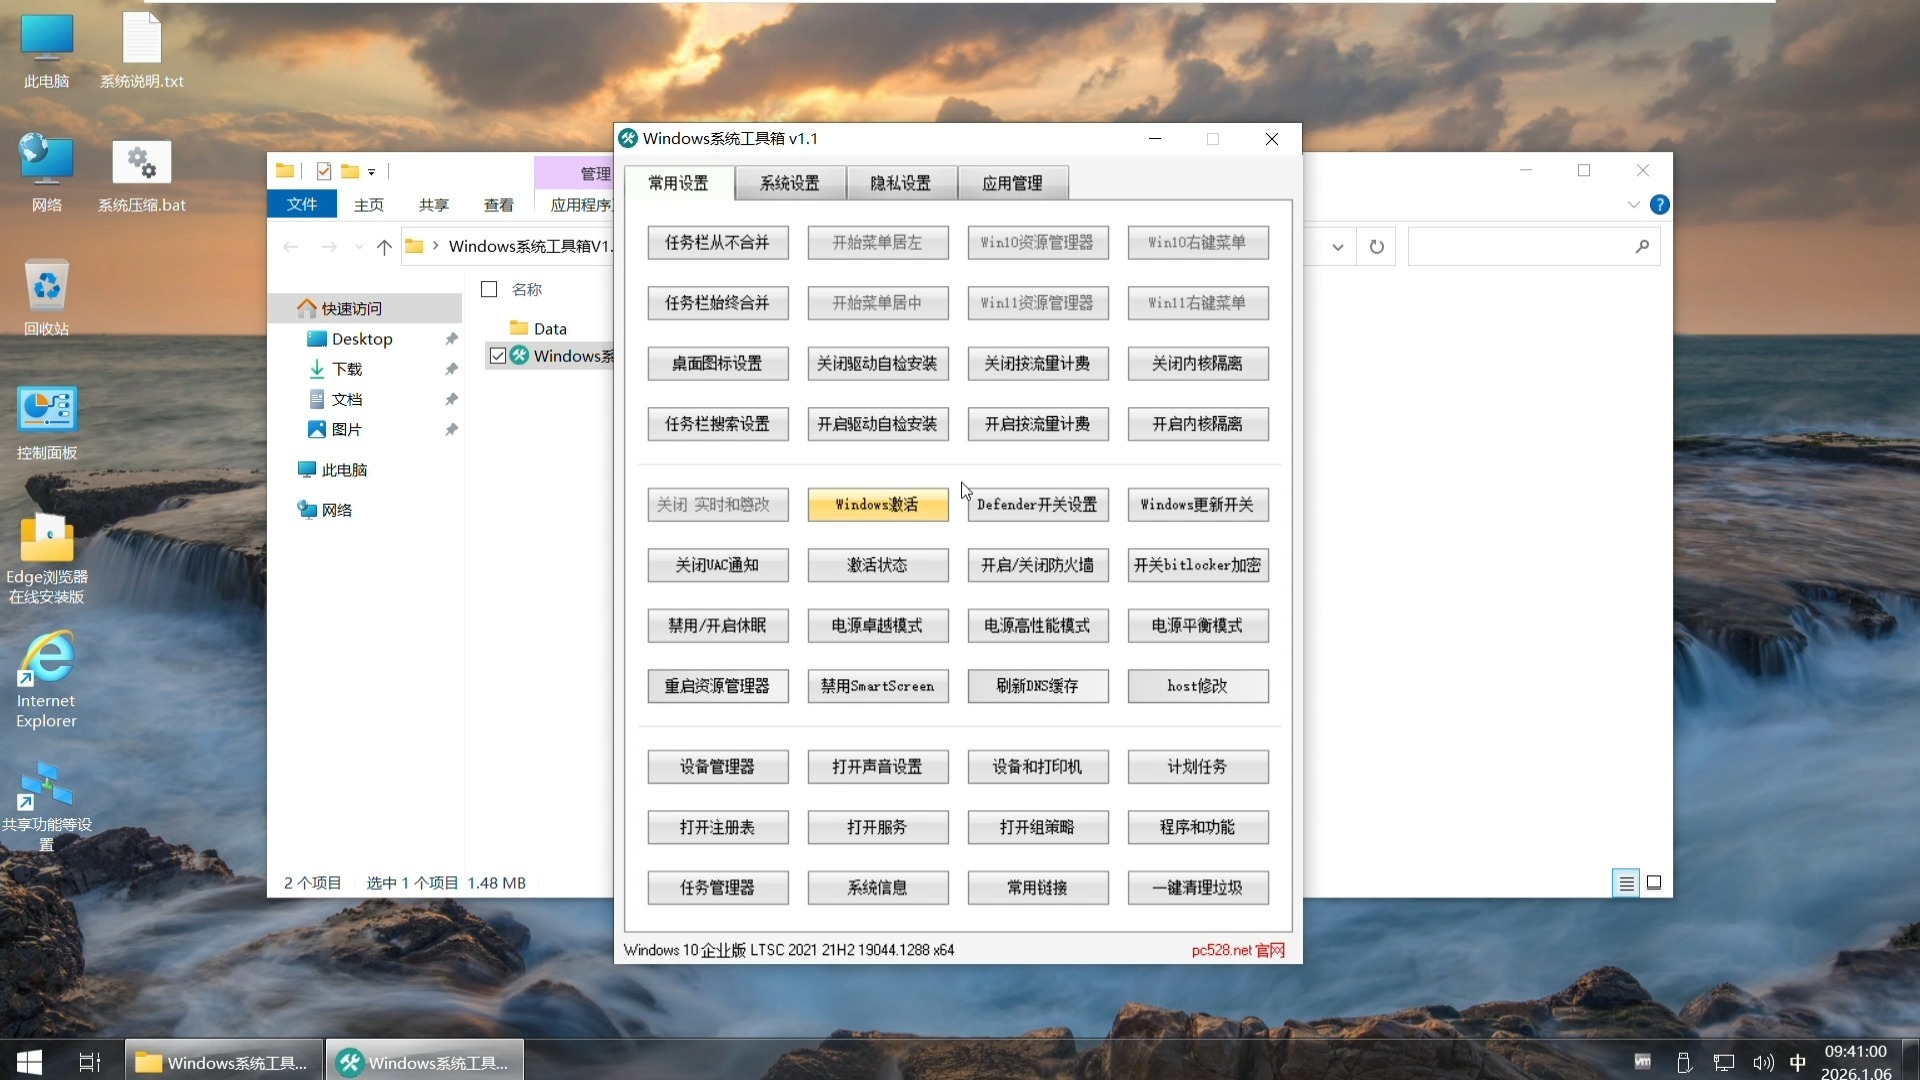Click the Windows Start button

[x=29, y=1062]
